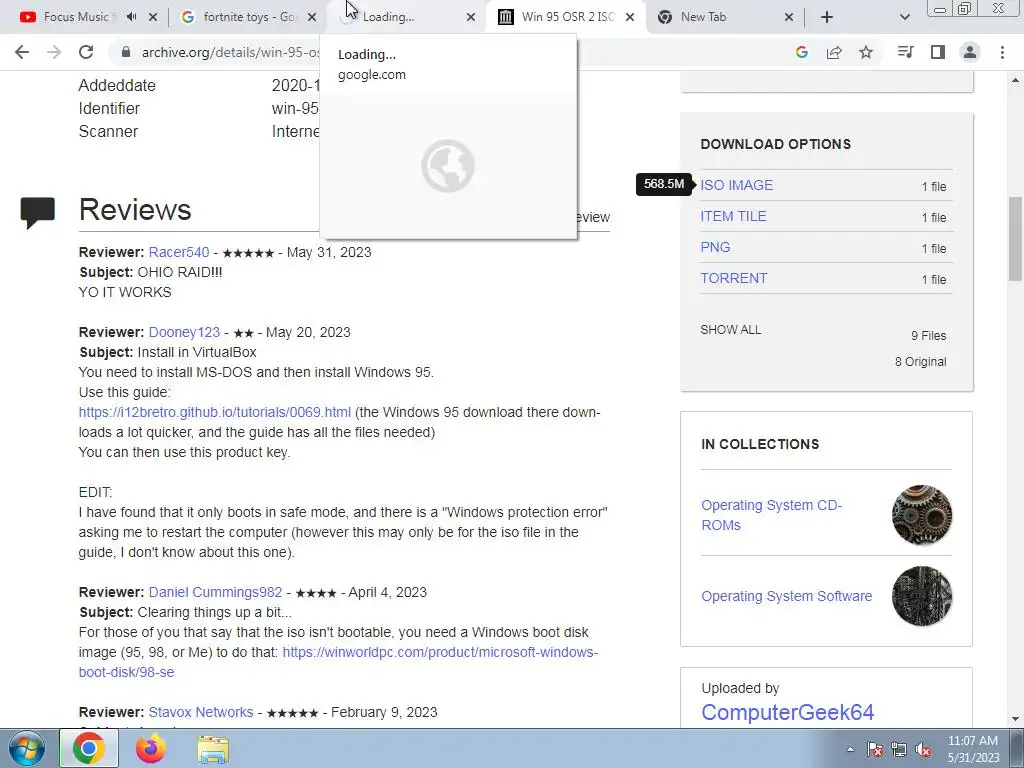Reload the archive.org page
The width and height of the screenshot is (1024, 768).
pyautogui.click(x=86, y=52)
